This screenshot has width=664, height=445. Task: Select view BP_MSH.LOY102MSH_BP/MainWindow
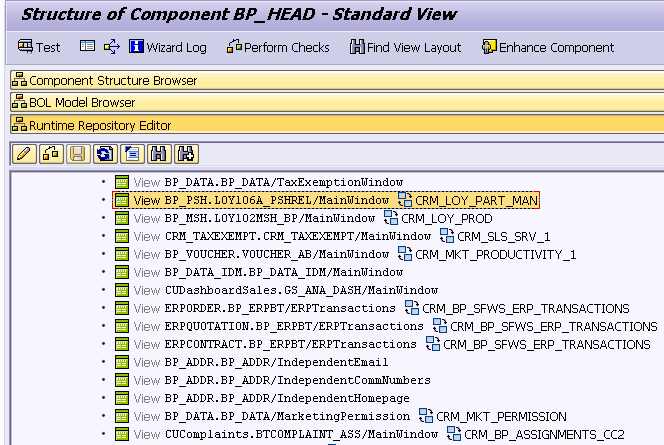[270, 218]
